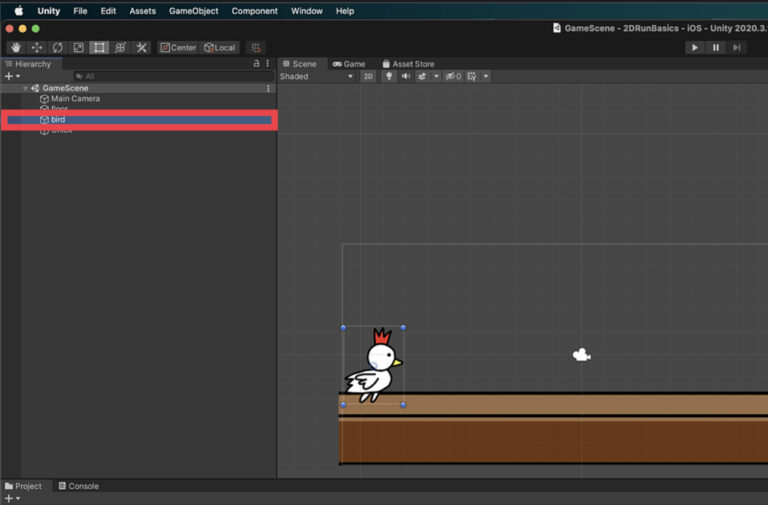This screenshot has height=505, width=768.
Task: Open Hierarchy panel options menu
Action: (x=267, y=64)
